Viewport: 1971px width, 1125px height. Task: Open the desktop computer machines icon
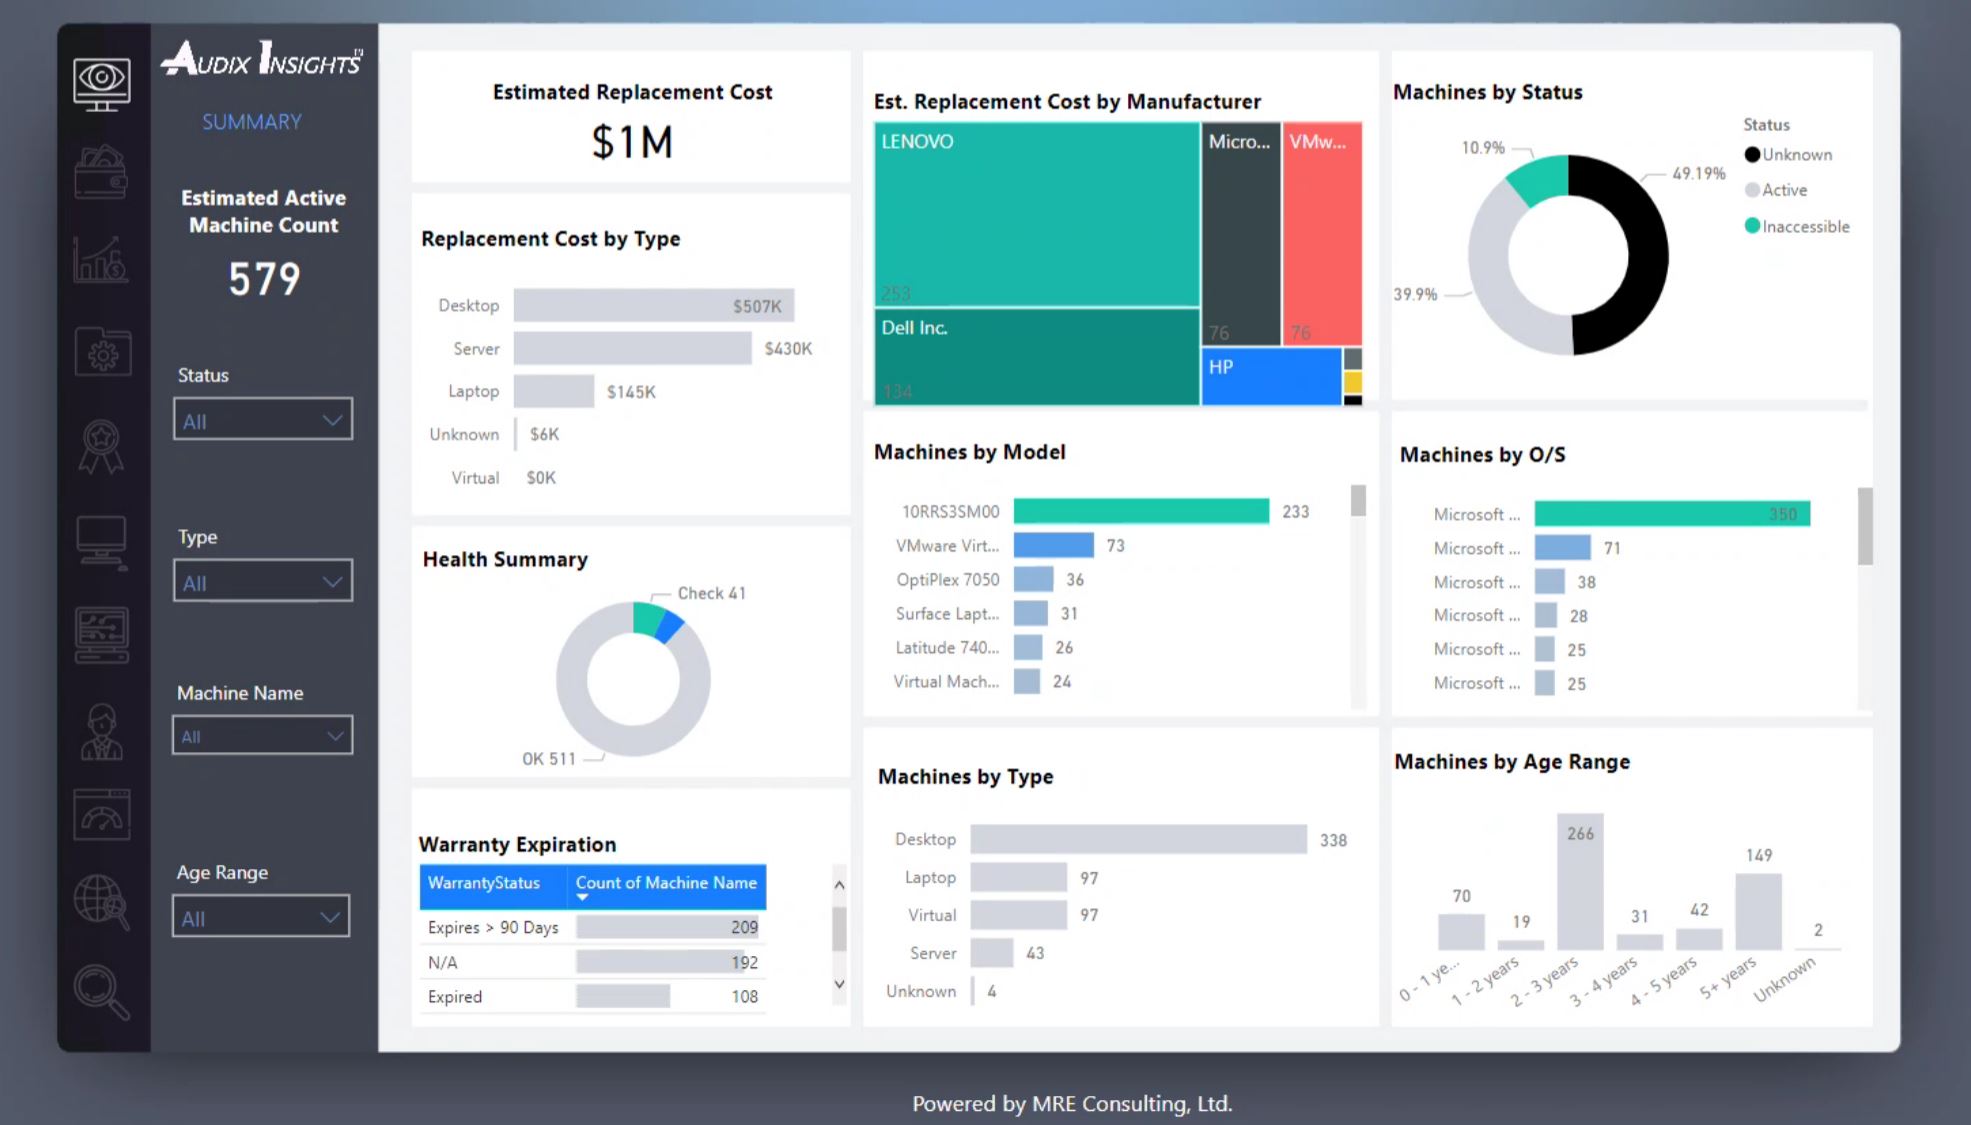click(102, 543)
